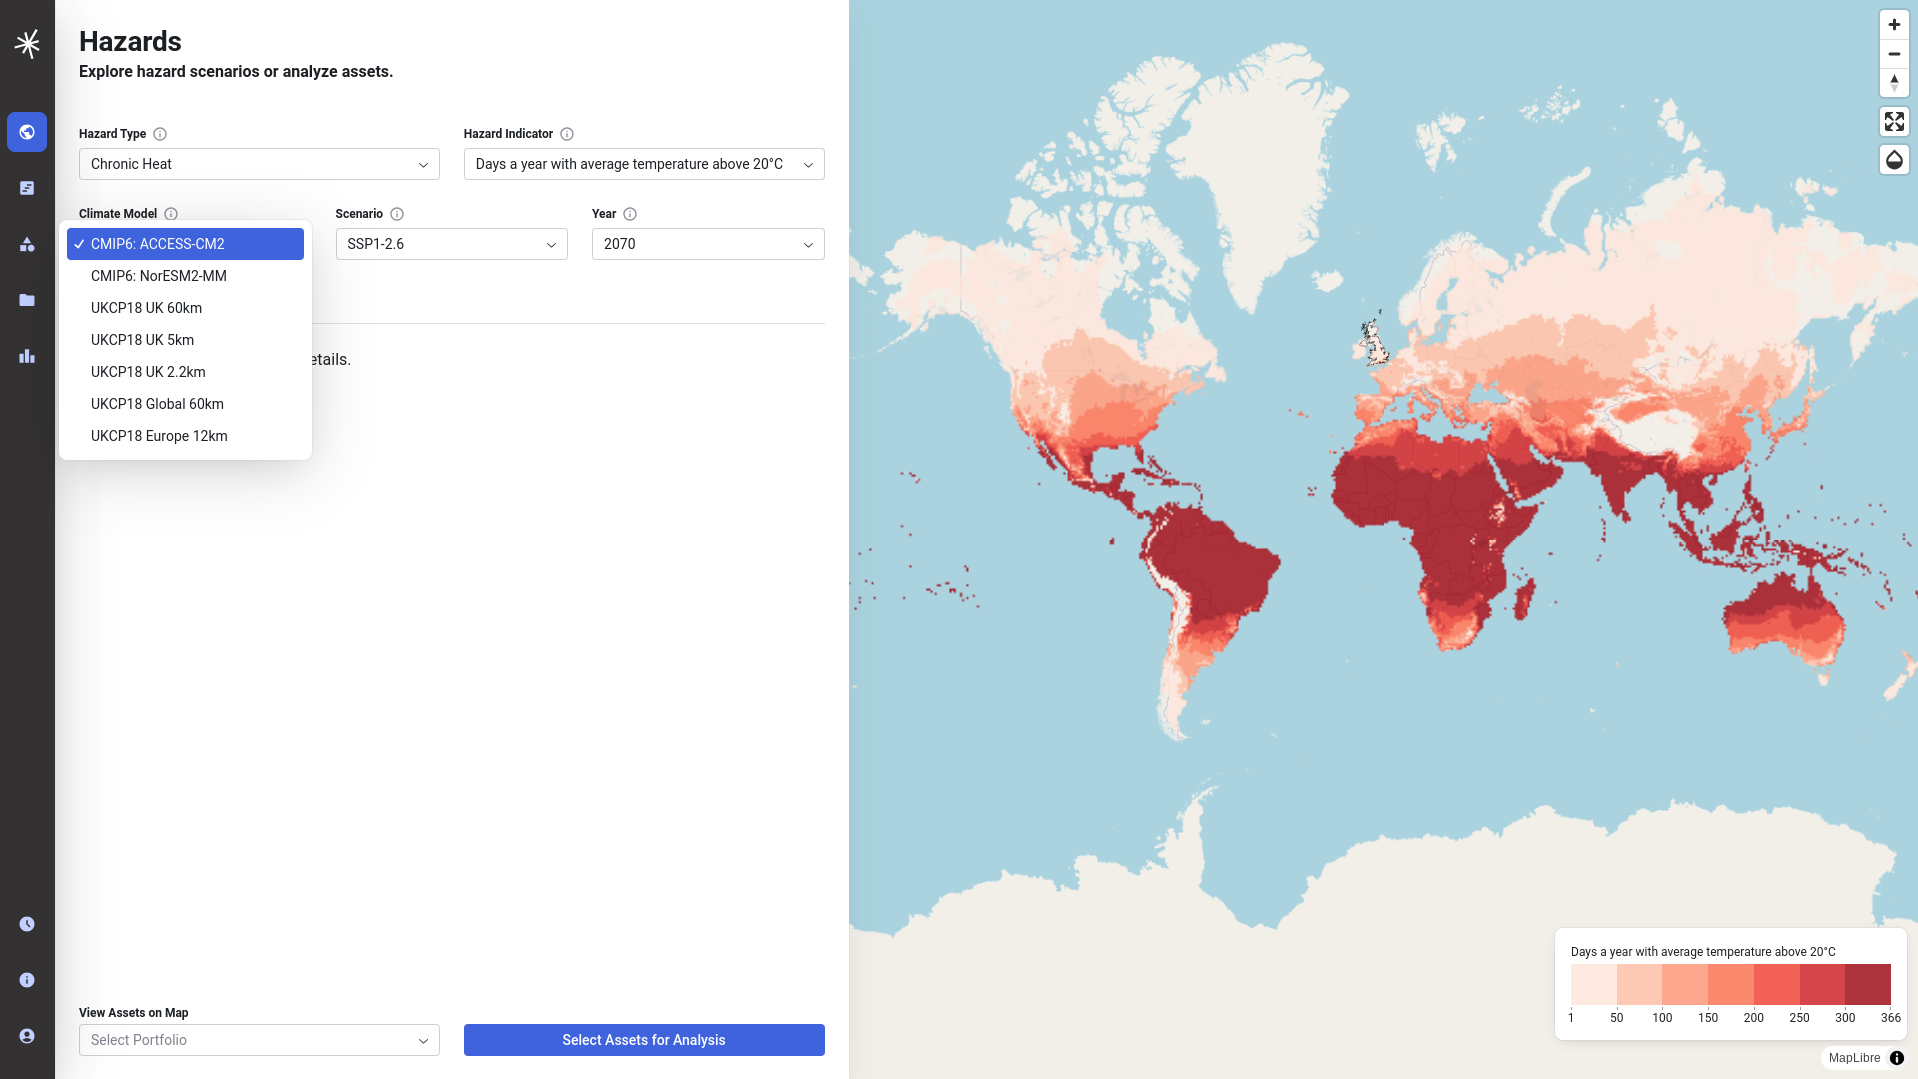1918x1079 pixels.
Task: Reset map bearing with compass icon
Action: pos(1894,82)
